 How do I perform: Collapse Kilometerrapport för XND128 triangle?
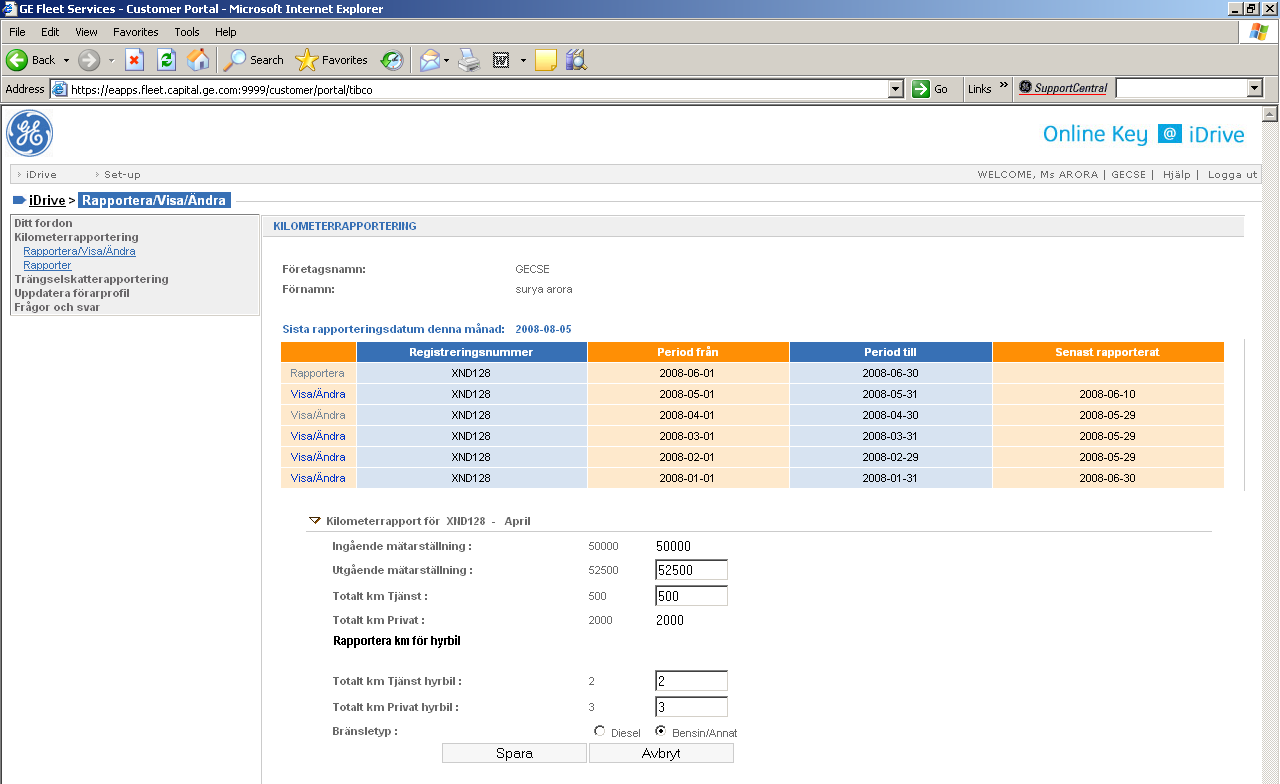pos(315,520)
